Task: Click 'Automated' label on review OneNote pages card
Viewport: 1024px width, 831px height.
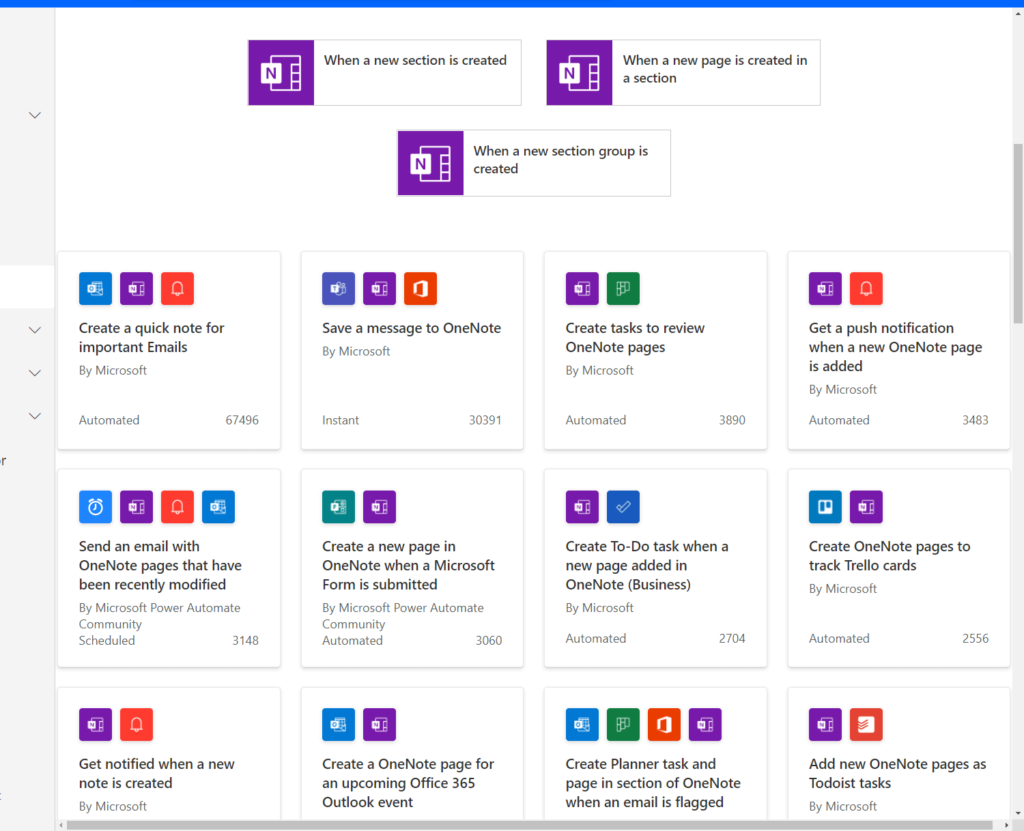Action: point(596,420)
